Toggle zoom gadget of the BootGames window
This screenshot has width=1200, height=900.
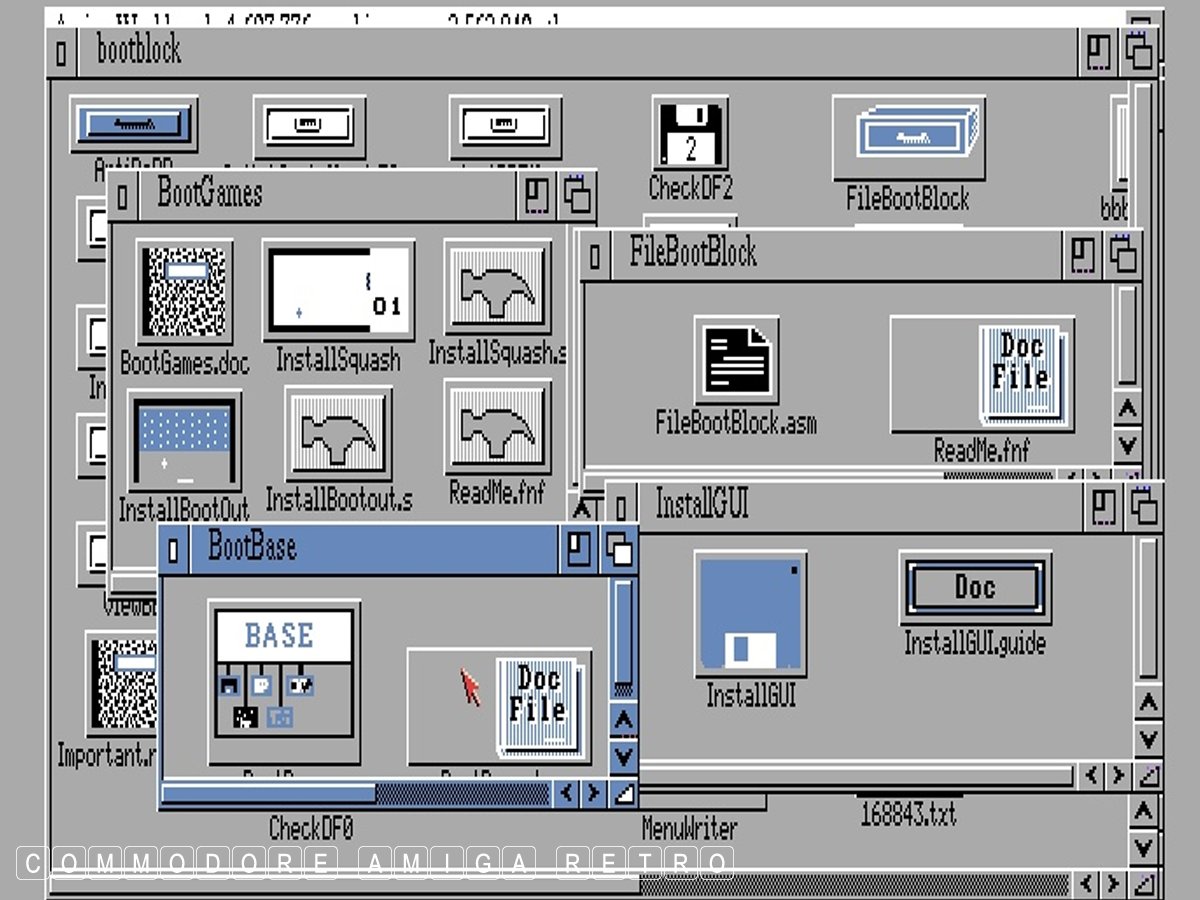538,195
